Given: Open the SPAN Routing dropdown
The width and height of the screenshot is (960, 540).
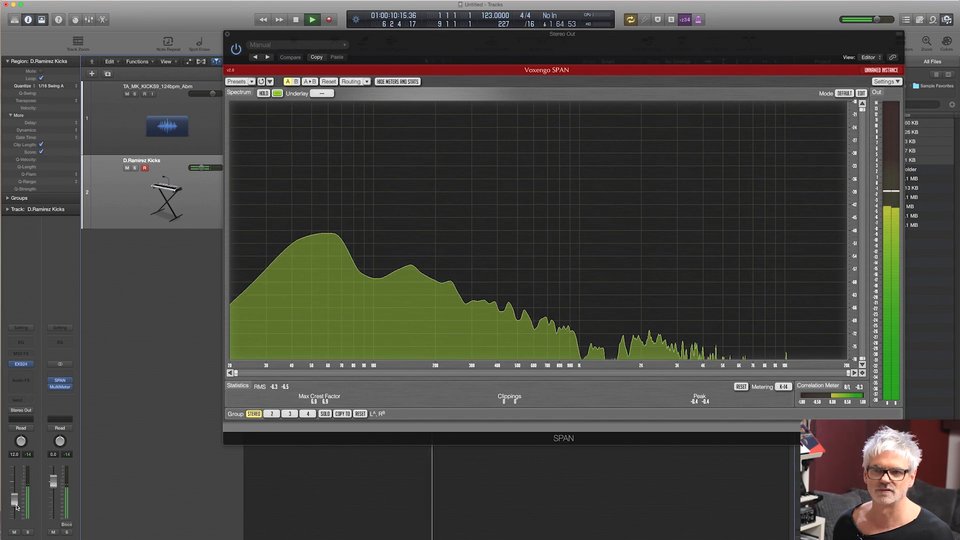Looking at the screenshot, I should tap(354, 81).
